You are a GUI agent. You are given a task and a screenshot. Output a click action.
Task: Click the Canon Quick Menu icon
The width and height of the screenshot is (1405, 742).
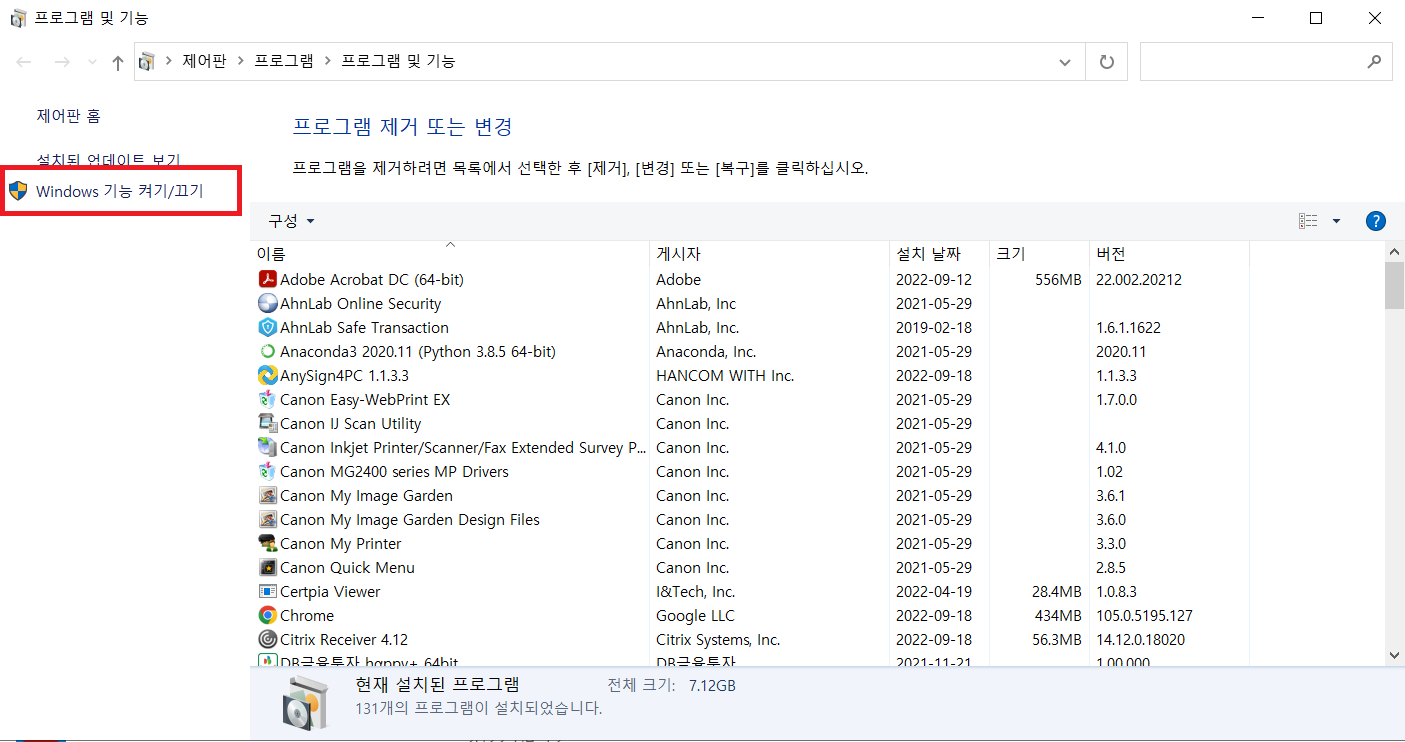point(267,568)
